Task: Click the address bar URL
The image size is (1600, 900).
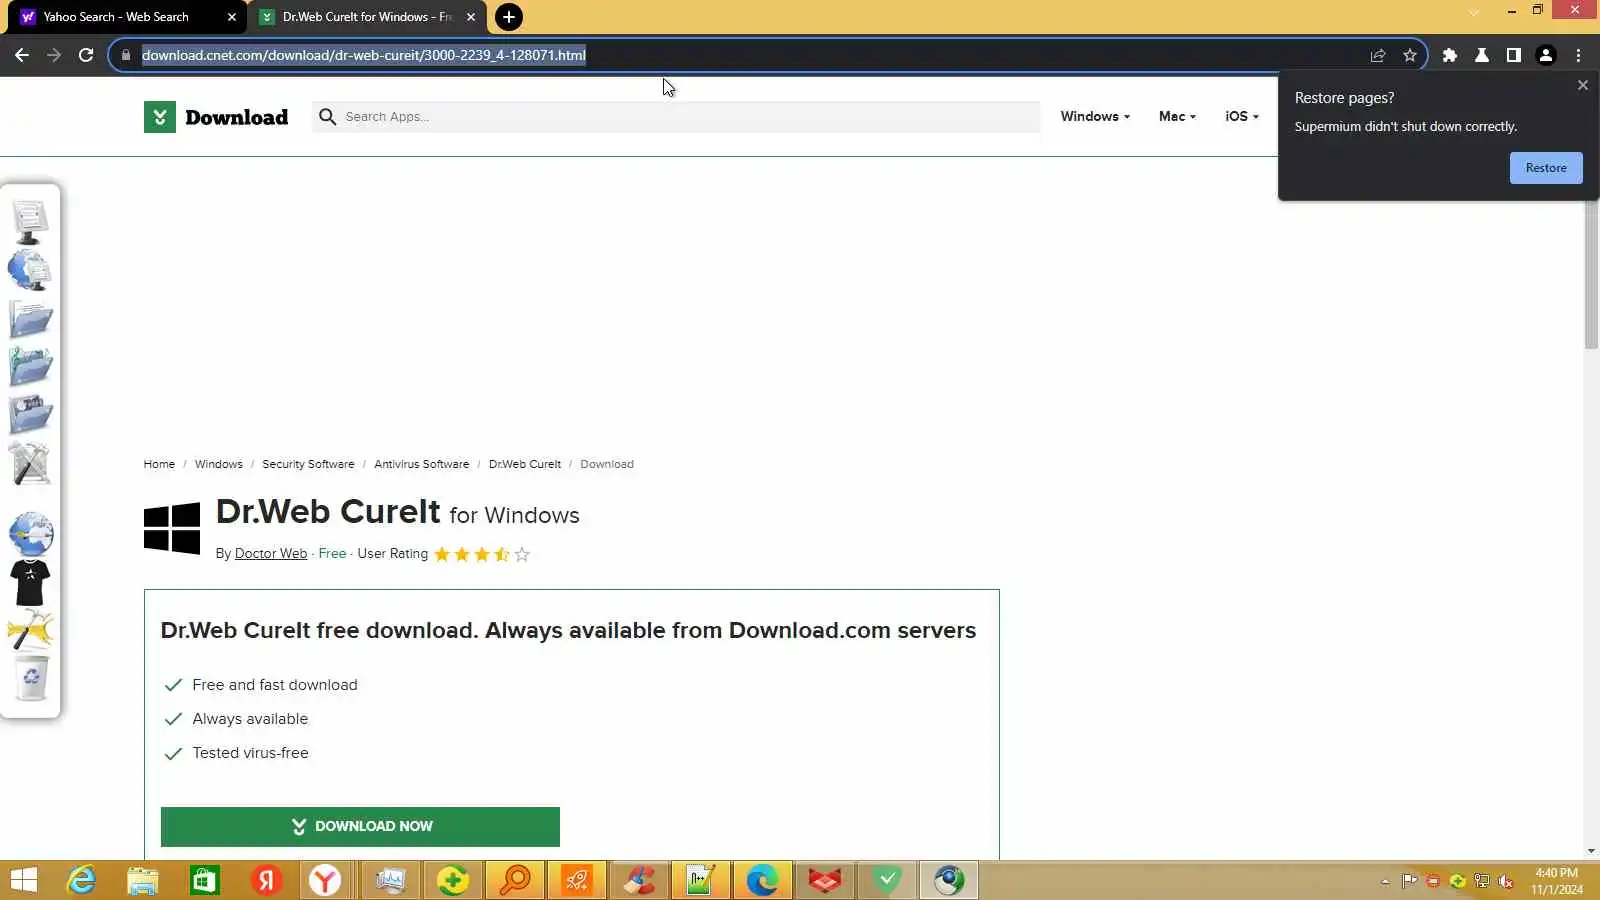Action: pos(364,55)
